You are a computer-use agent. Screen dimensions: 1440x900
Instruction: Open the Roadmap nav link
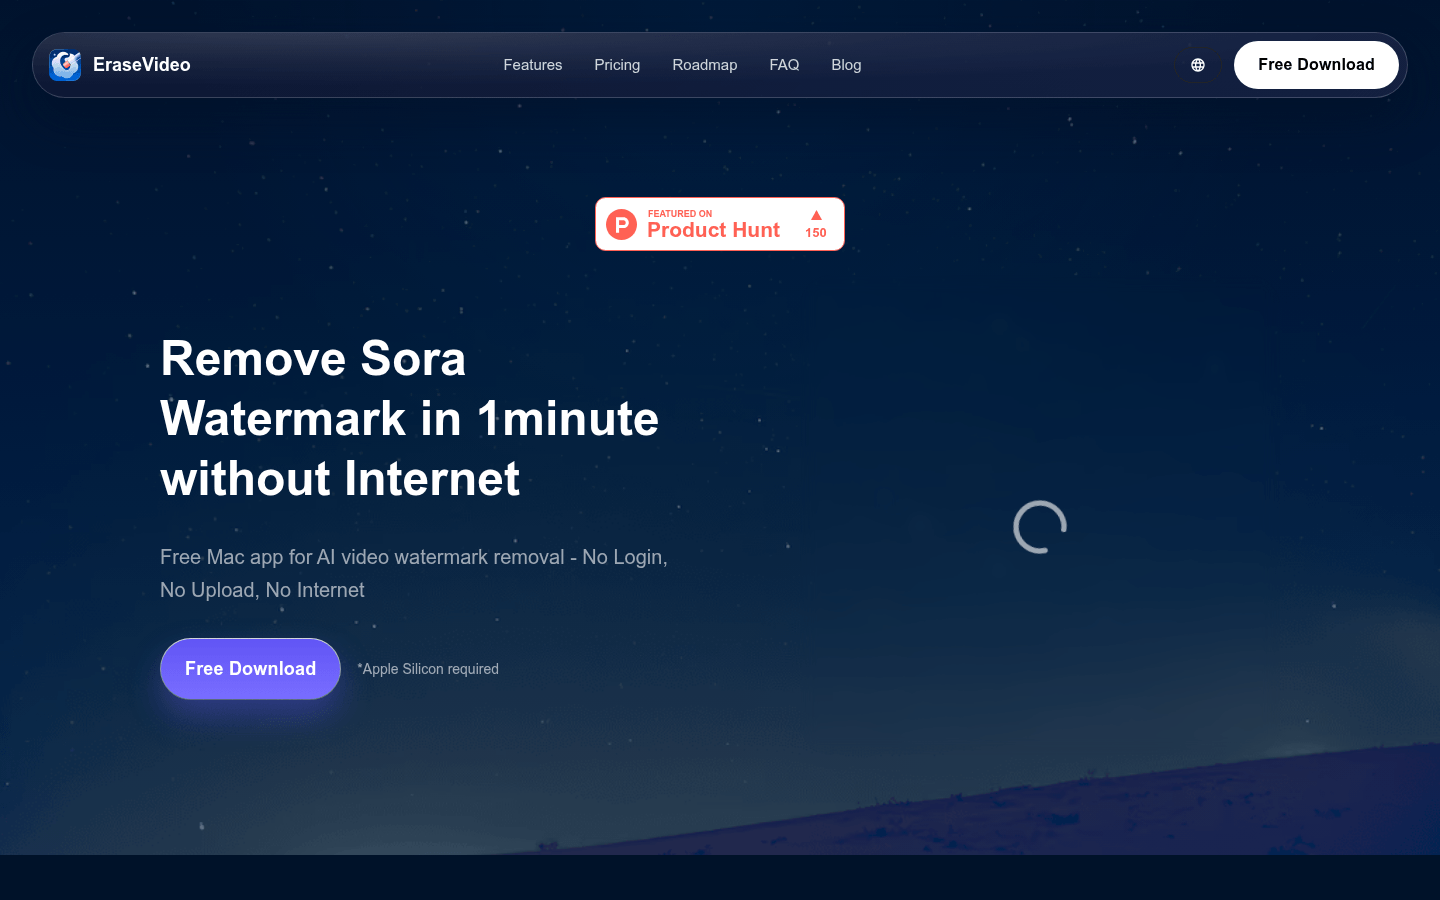(x=704, y=65)
